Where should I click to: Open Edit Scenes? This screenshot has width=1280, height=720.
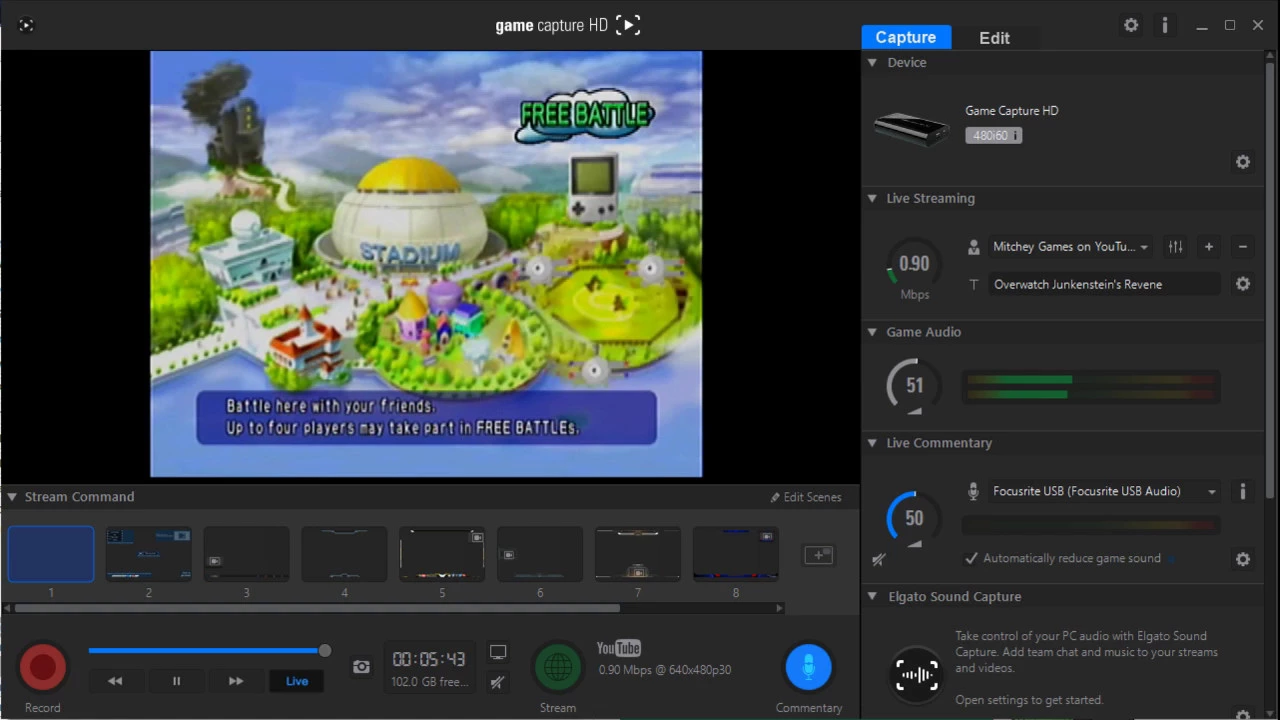pos(806,497)
